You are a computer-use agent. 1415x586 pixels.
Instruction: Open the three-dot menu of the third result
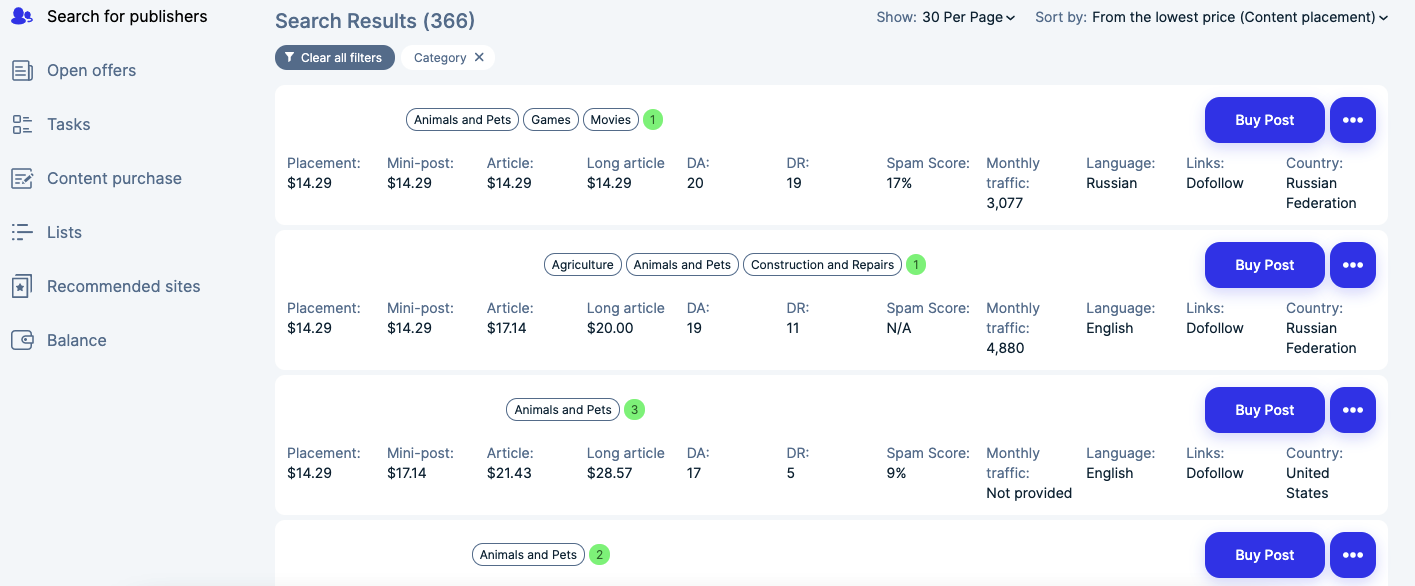1353,410
